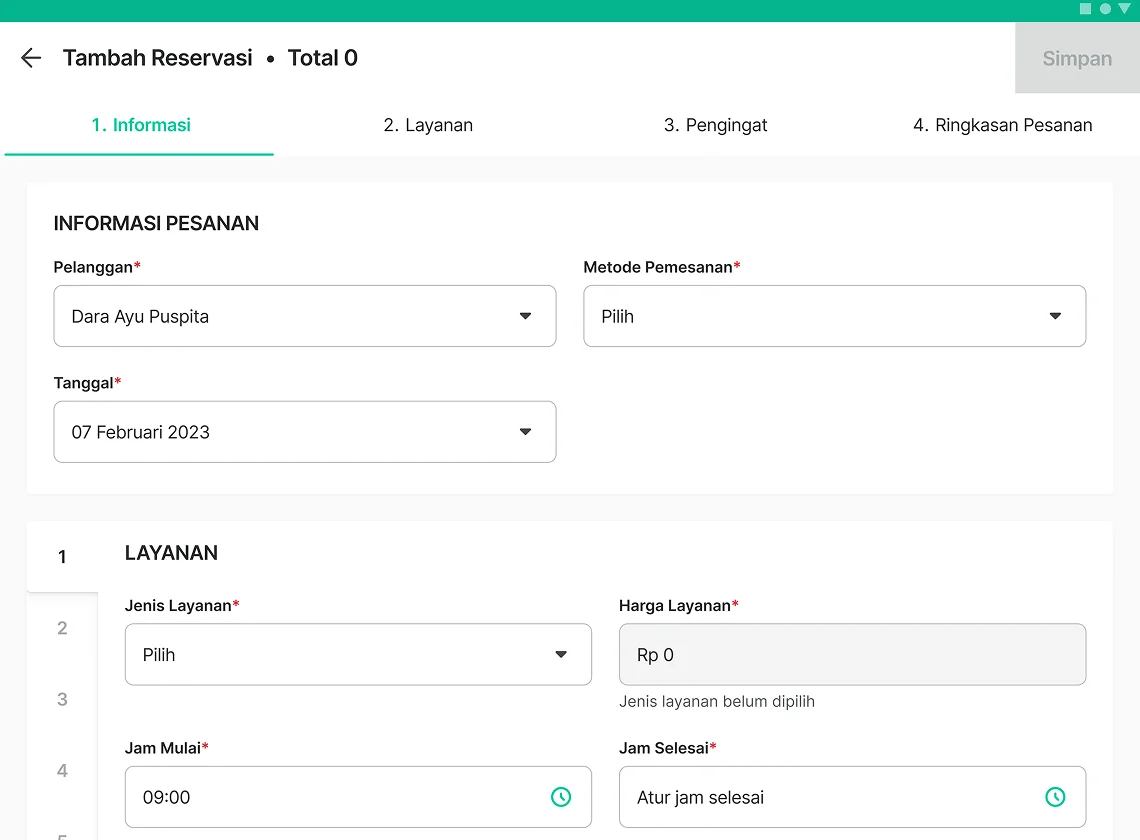Tap the triangle icon in status bar
The width and height of the screenshot is (1140, 840).
pos(1124,9)
